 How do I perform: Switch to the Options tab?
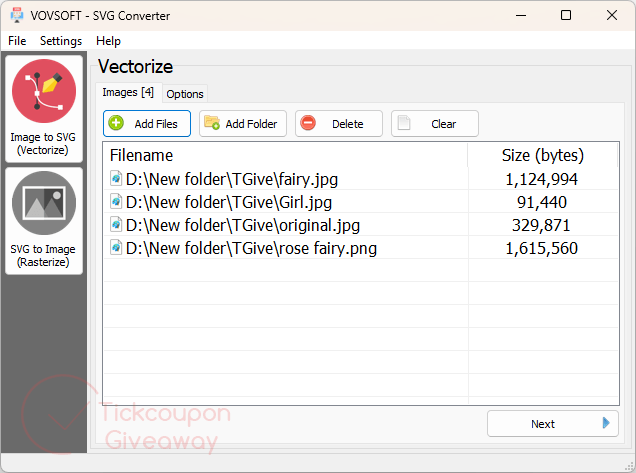click(185, 94)
